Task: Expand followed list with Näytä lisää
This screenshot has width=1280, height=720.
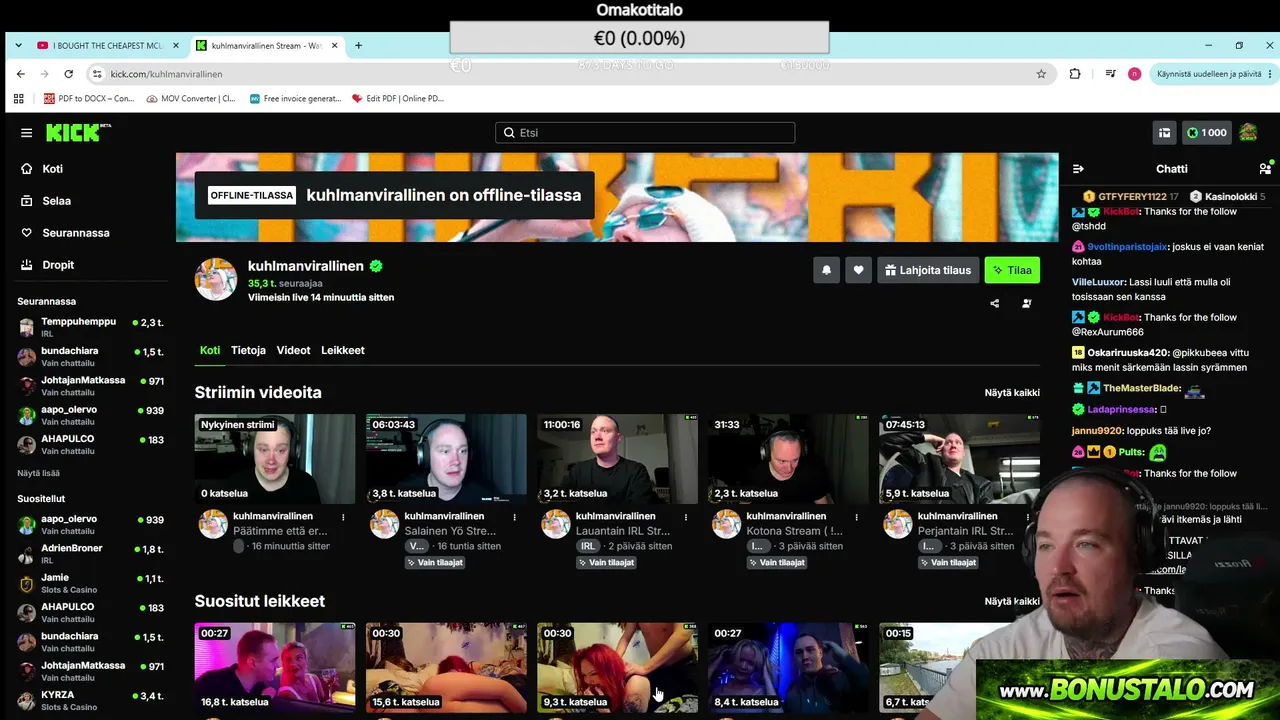Action: tap(38, 473)
